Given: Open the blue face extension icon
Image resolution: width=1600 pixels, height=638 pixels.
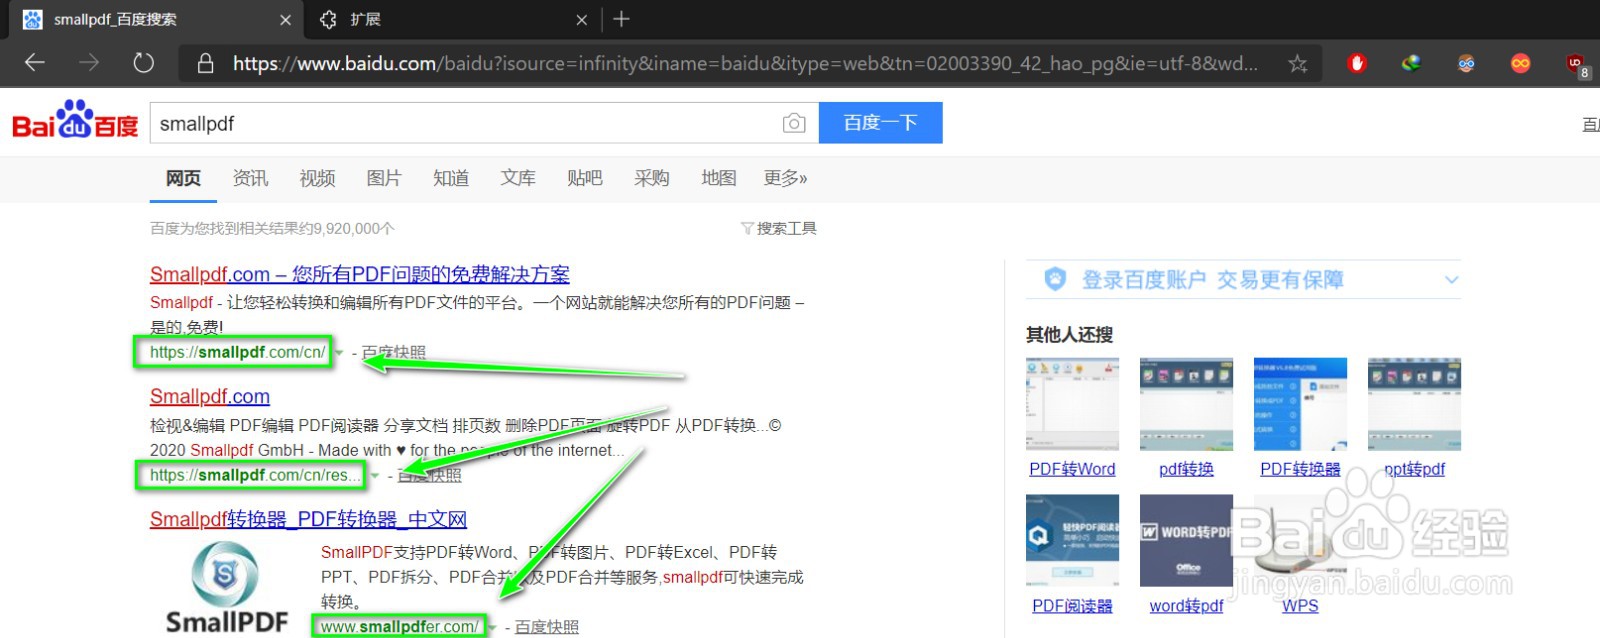Looking at the screenshot, I should (1466, 63).
